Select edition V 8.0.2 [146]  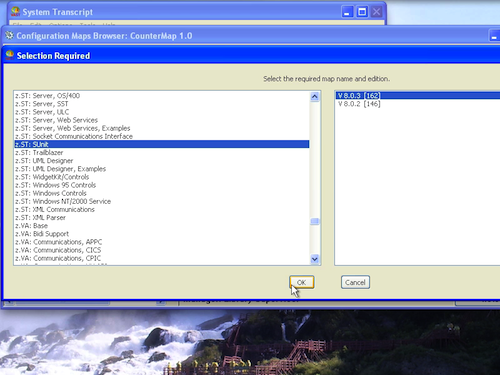(x=418, y=104)
